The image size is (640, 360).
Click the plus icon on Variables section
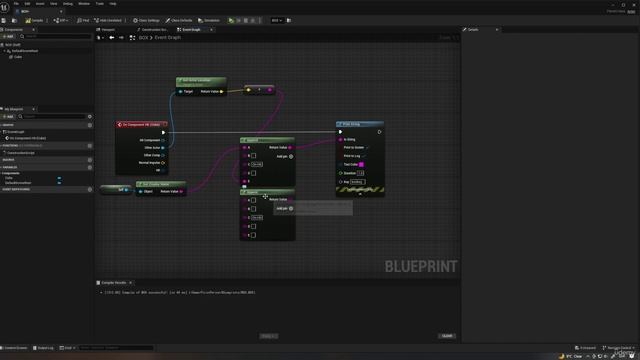tap(90, 167)
